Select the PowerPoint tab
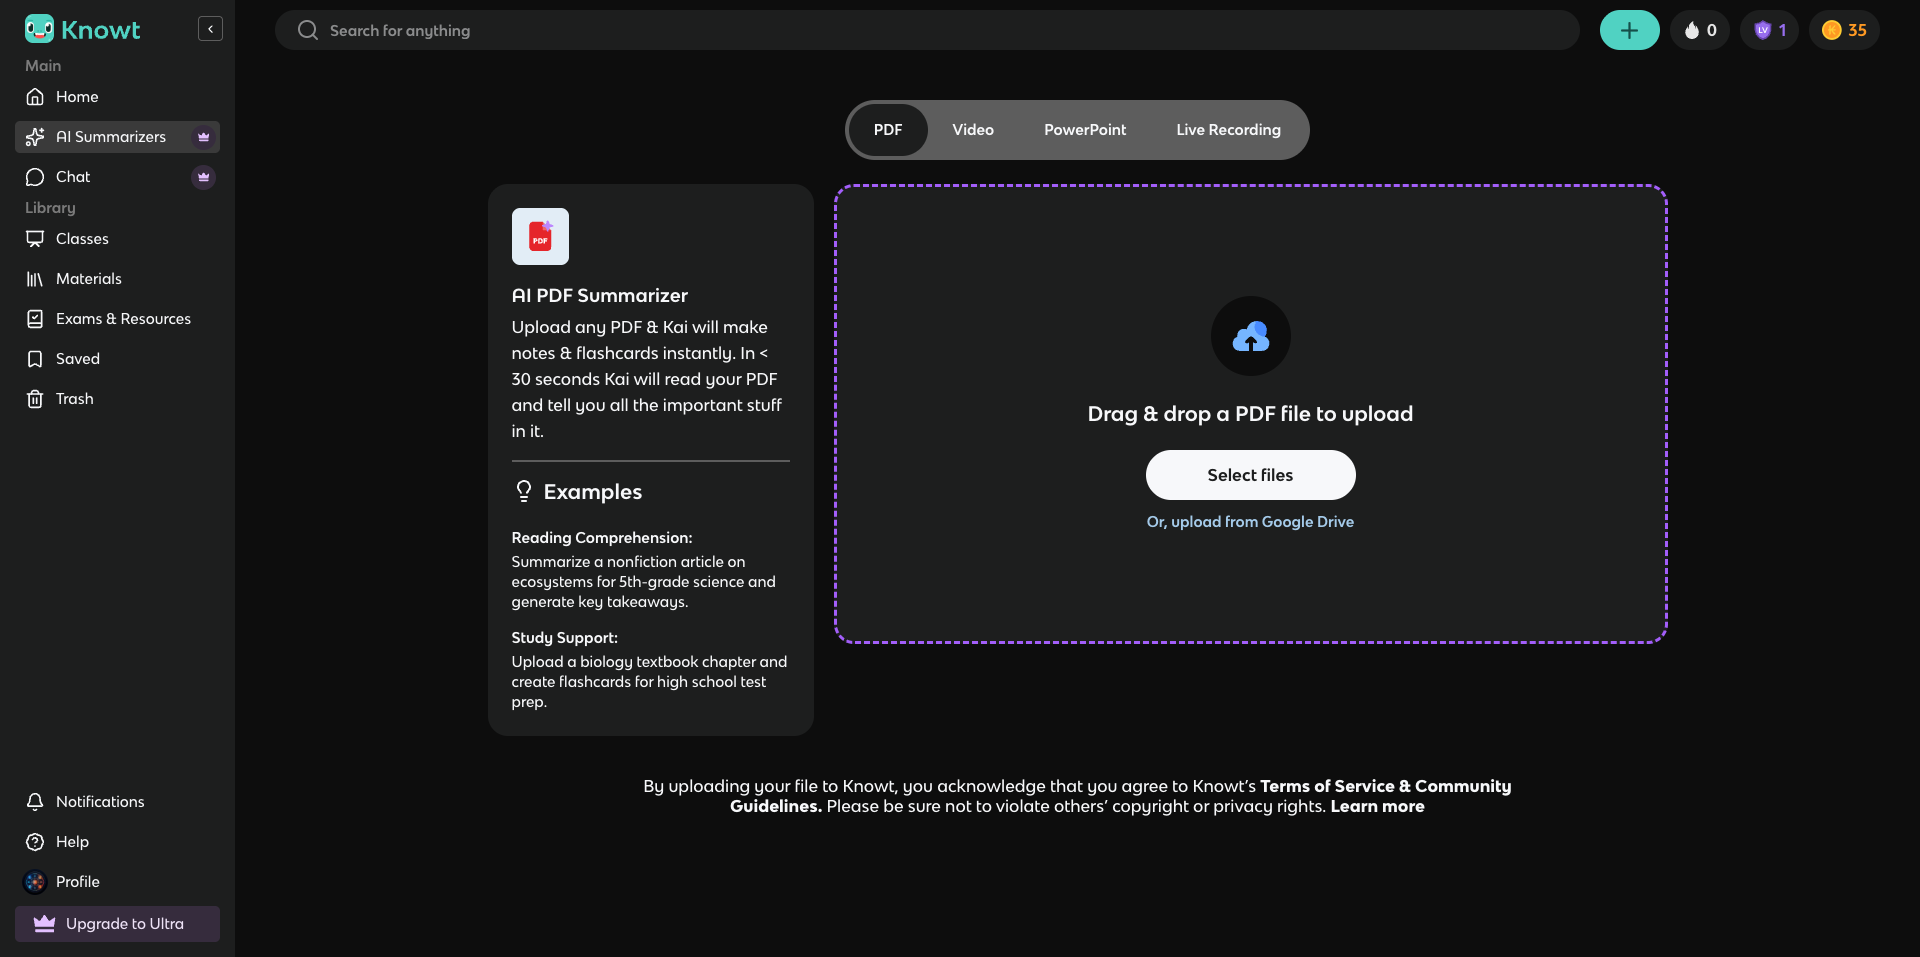Image resolution: width=1920 pixels, height=957 pixels. 1084,130
